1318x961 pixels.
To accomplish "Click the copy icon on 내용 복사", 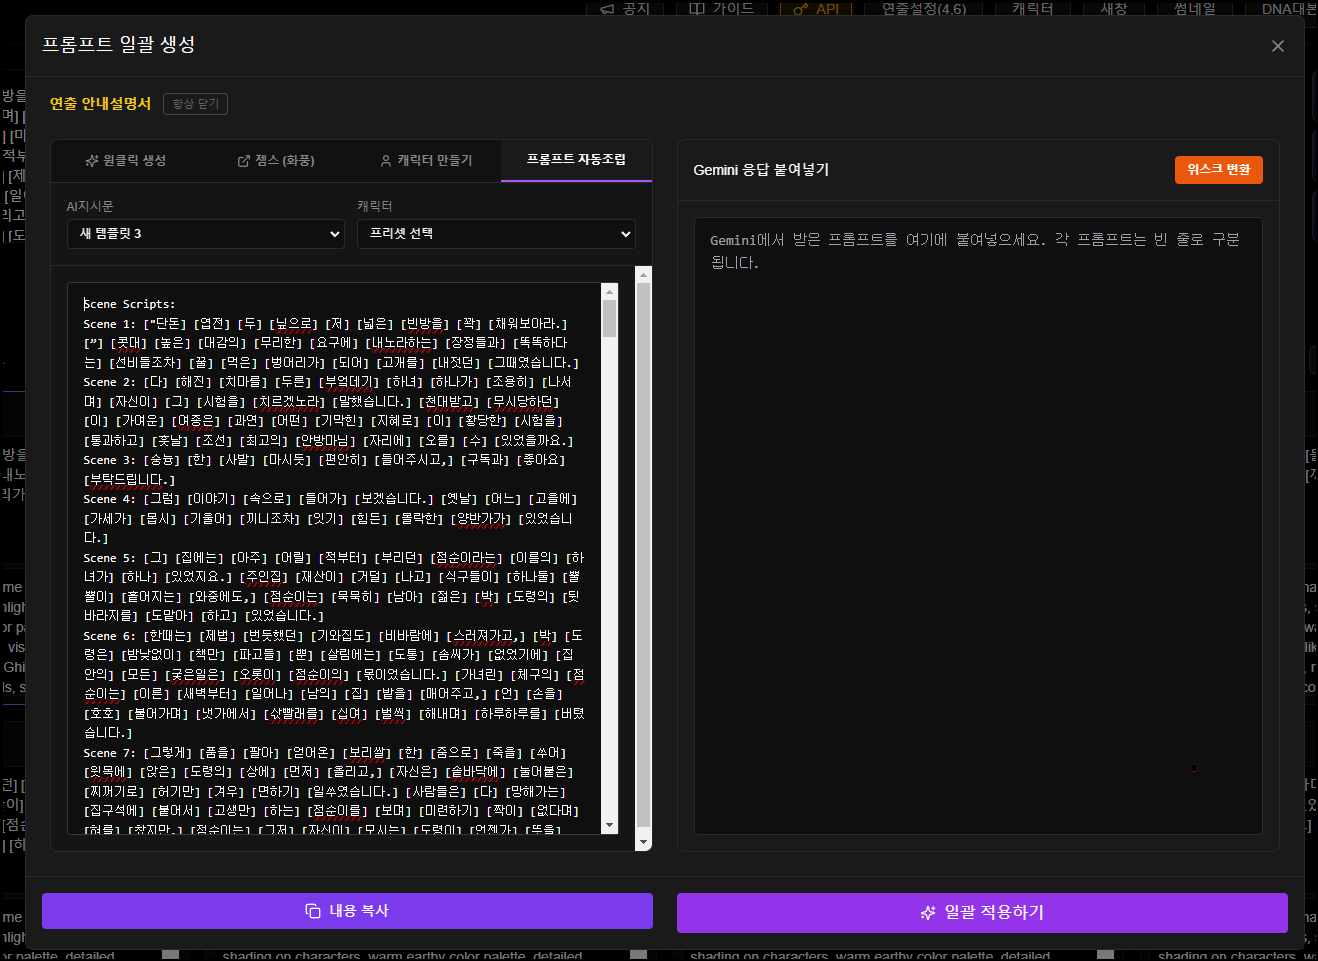I will coord(313,911).
